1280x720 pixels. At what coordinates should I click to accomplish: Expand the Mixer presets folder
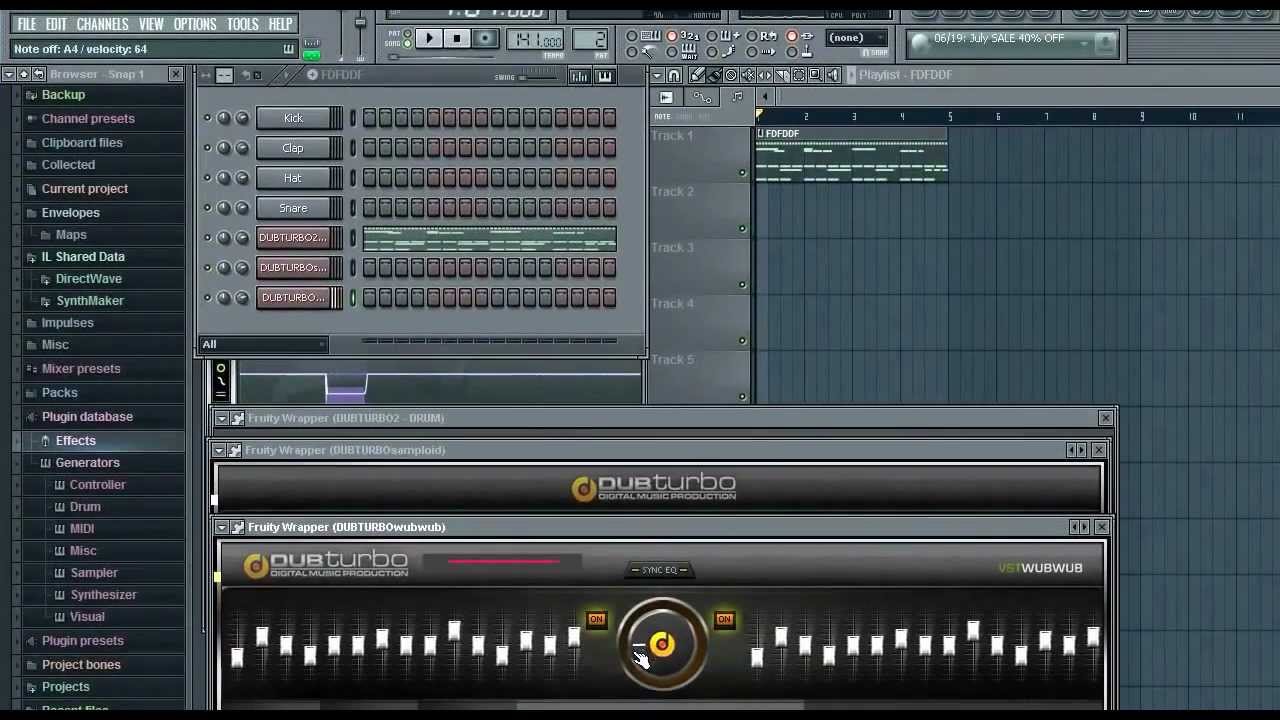point(81,369)
